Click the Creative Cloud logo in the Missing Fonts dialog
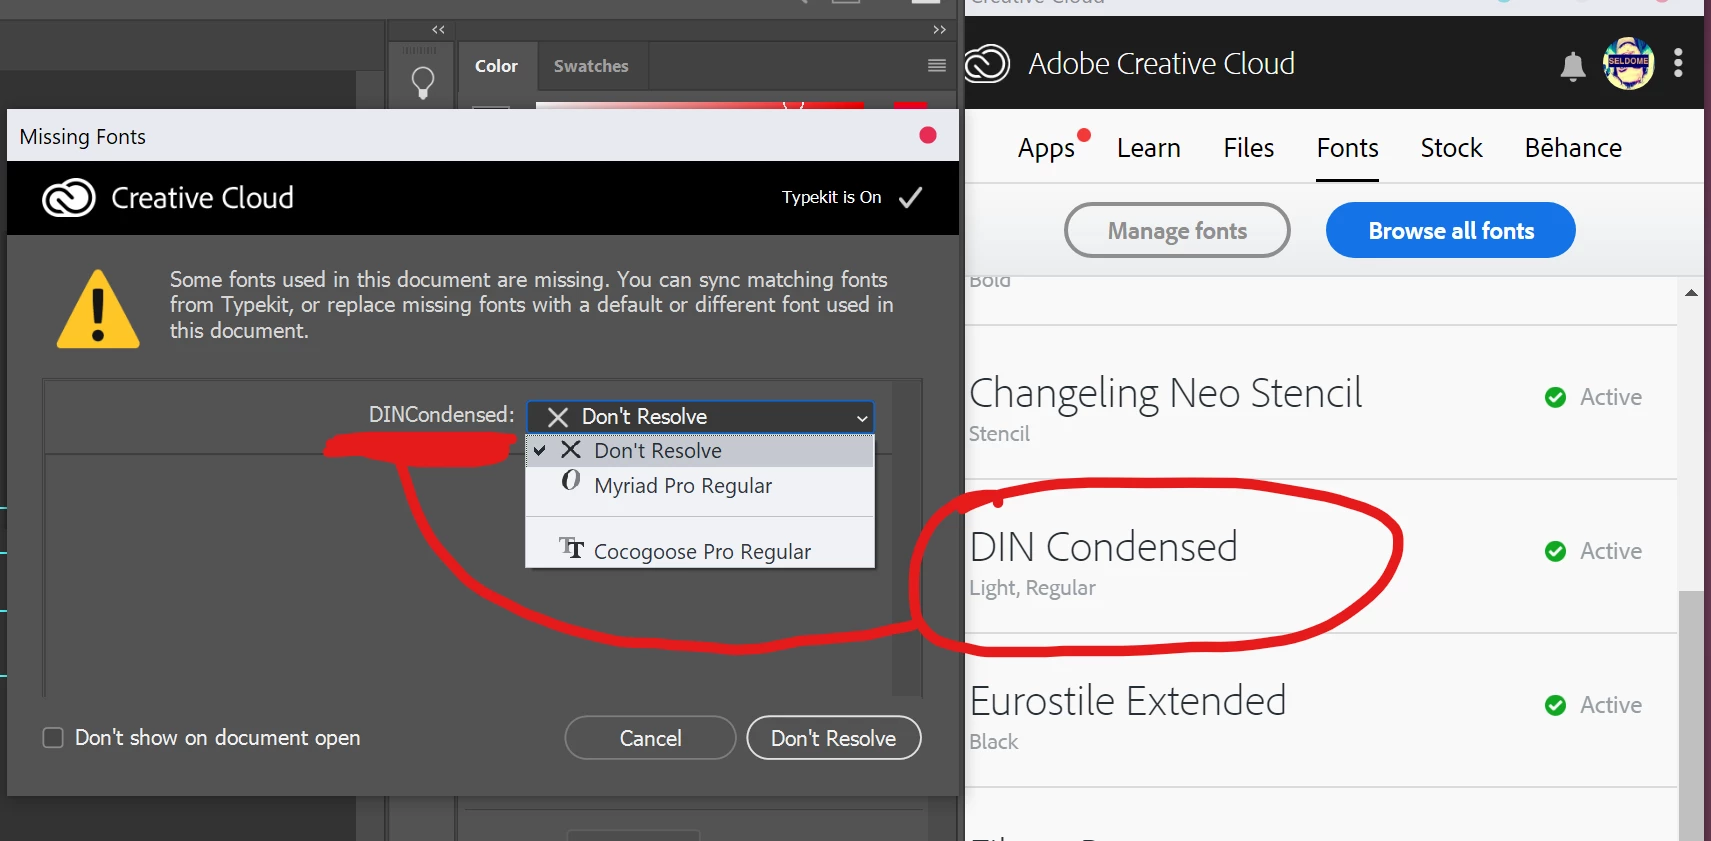Viewport: 1711px width, 841px height. pos(69,198)
